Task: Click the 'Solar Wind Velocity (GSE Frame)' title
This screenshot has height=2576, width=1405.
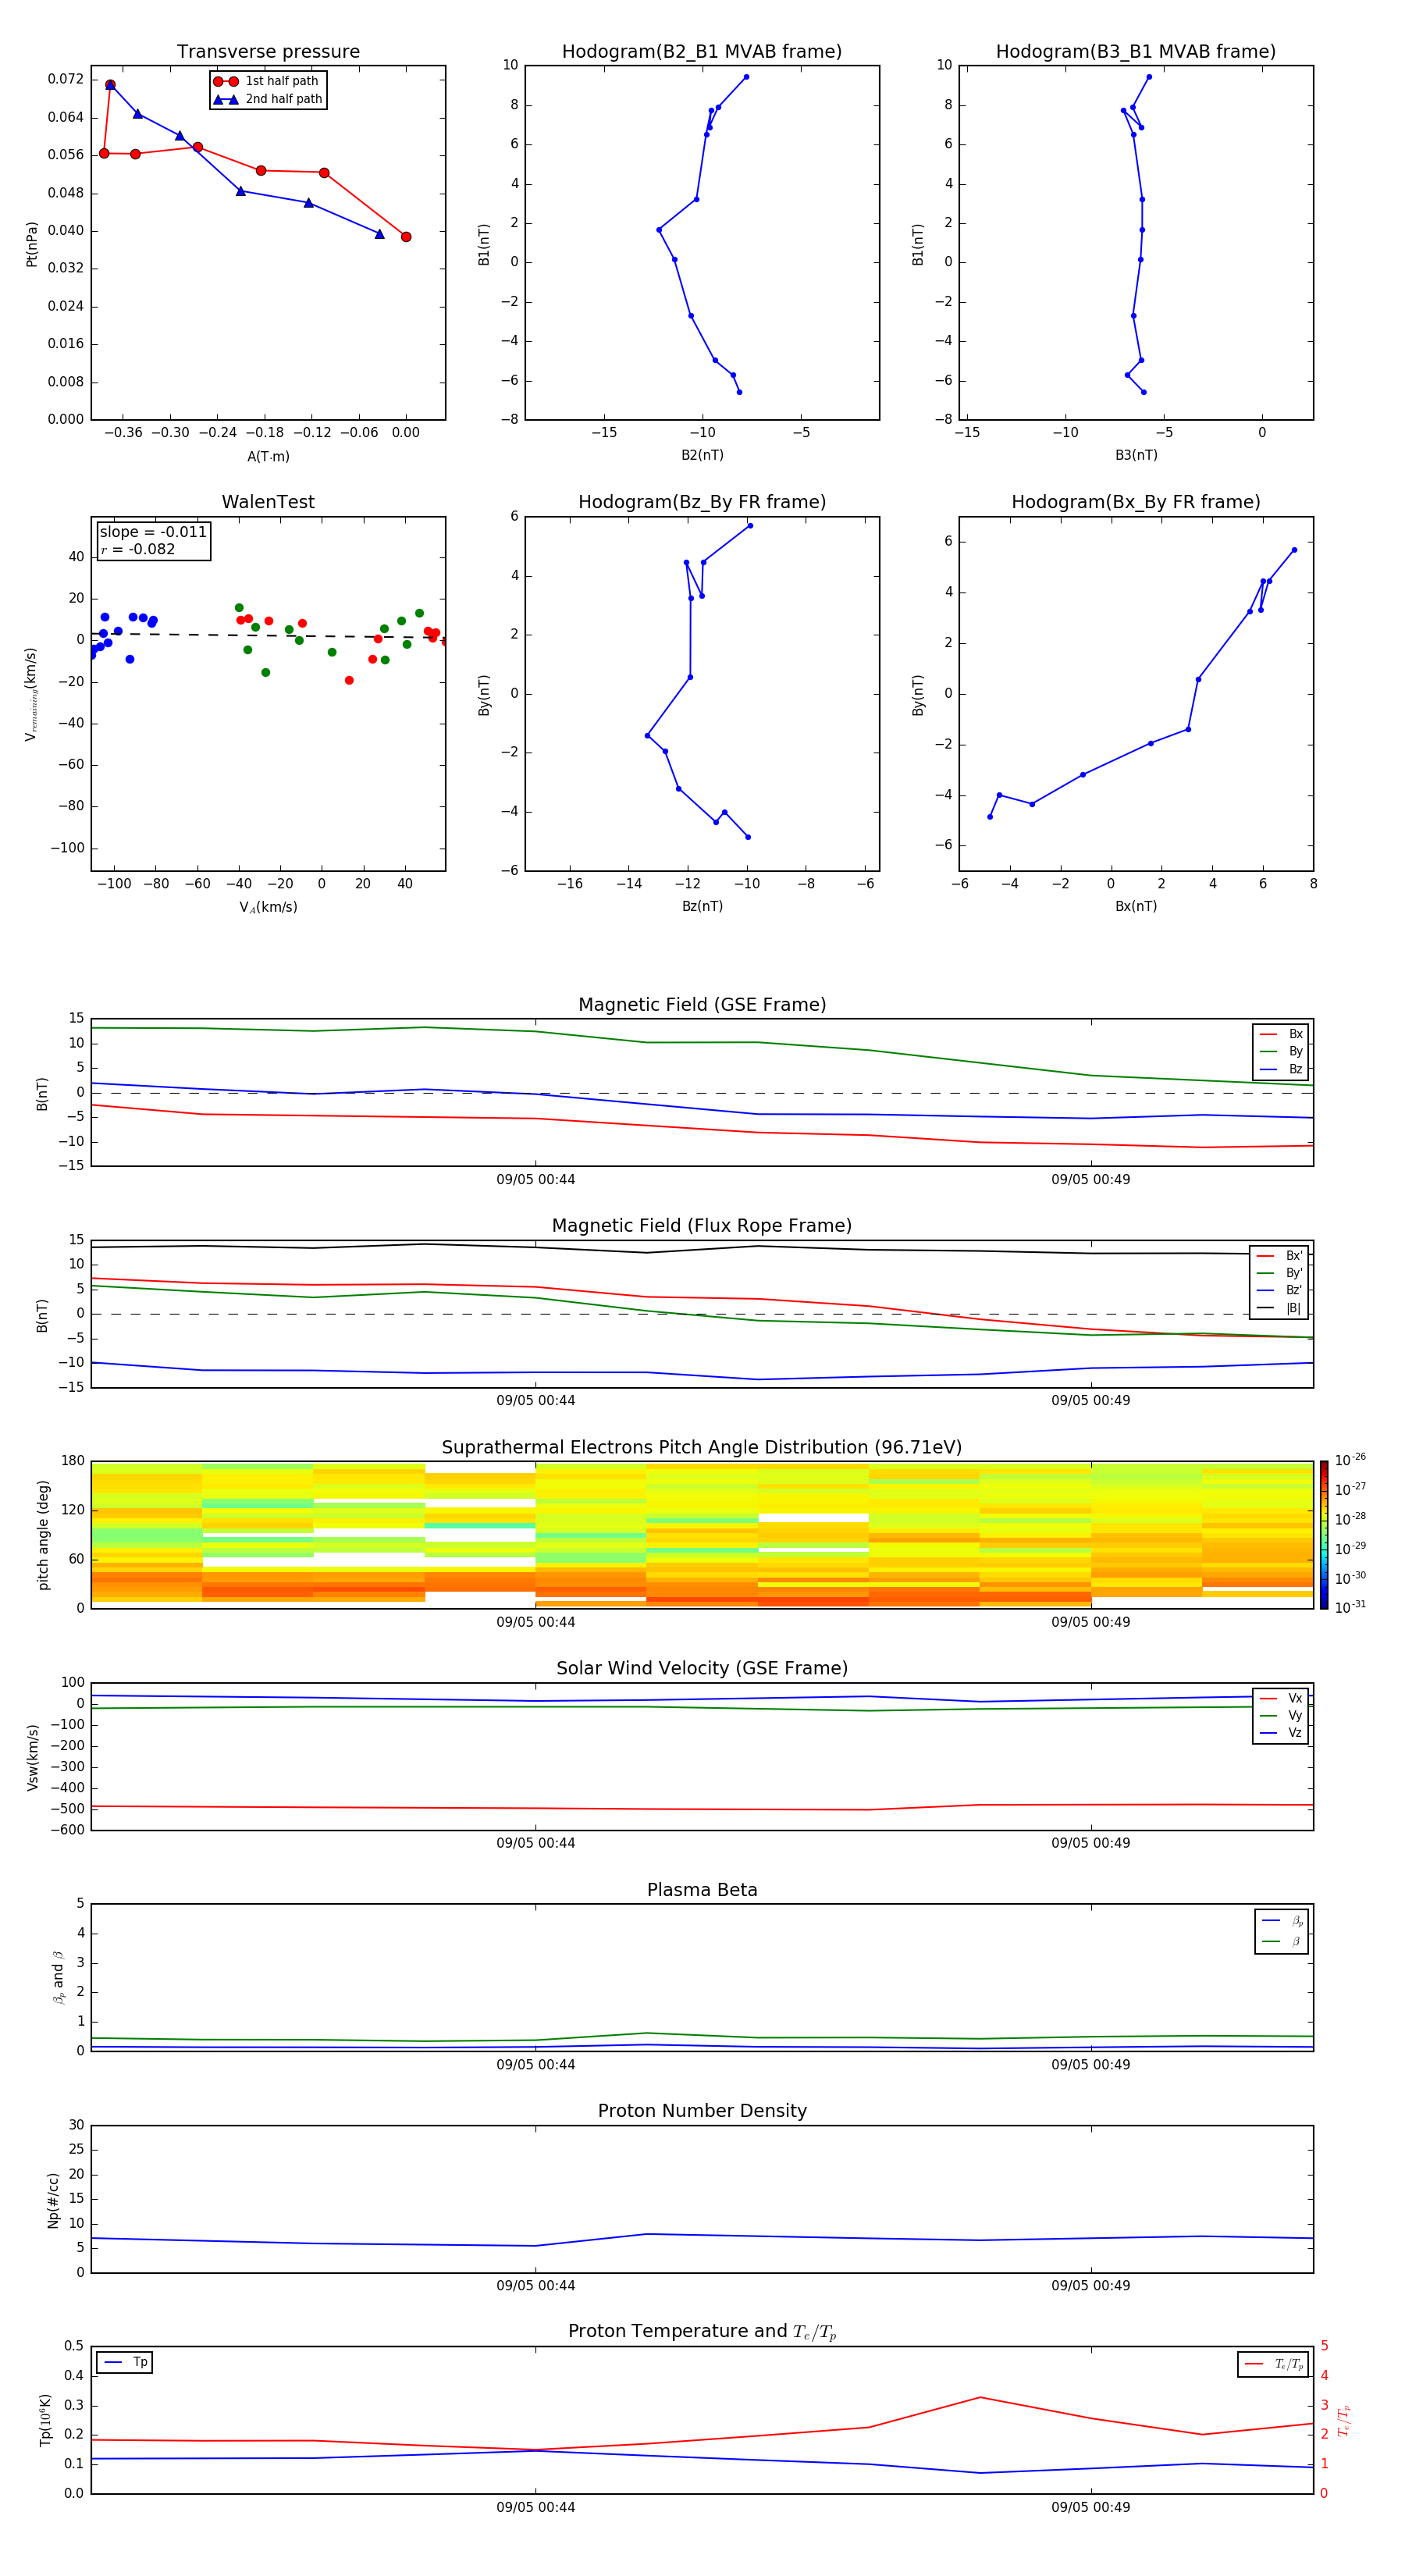Action: [x=702, y=1669]
